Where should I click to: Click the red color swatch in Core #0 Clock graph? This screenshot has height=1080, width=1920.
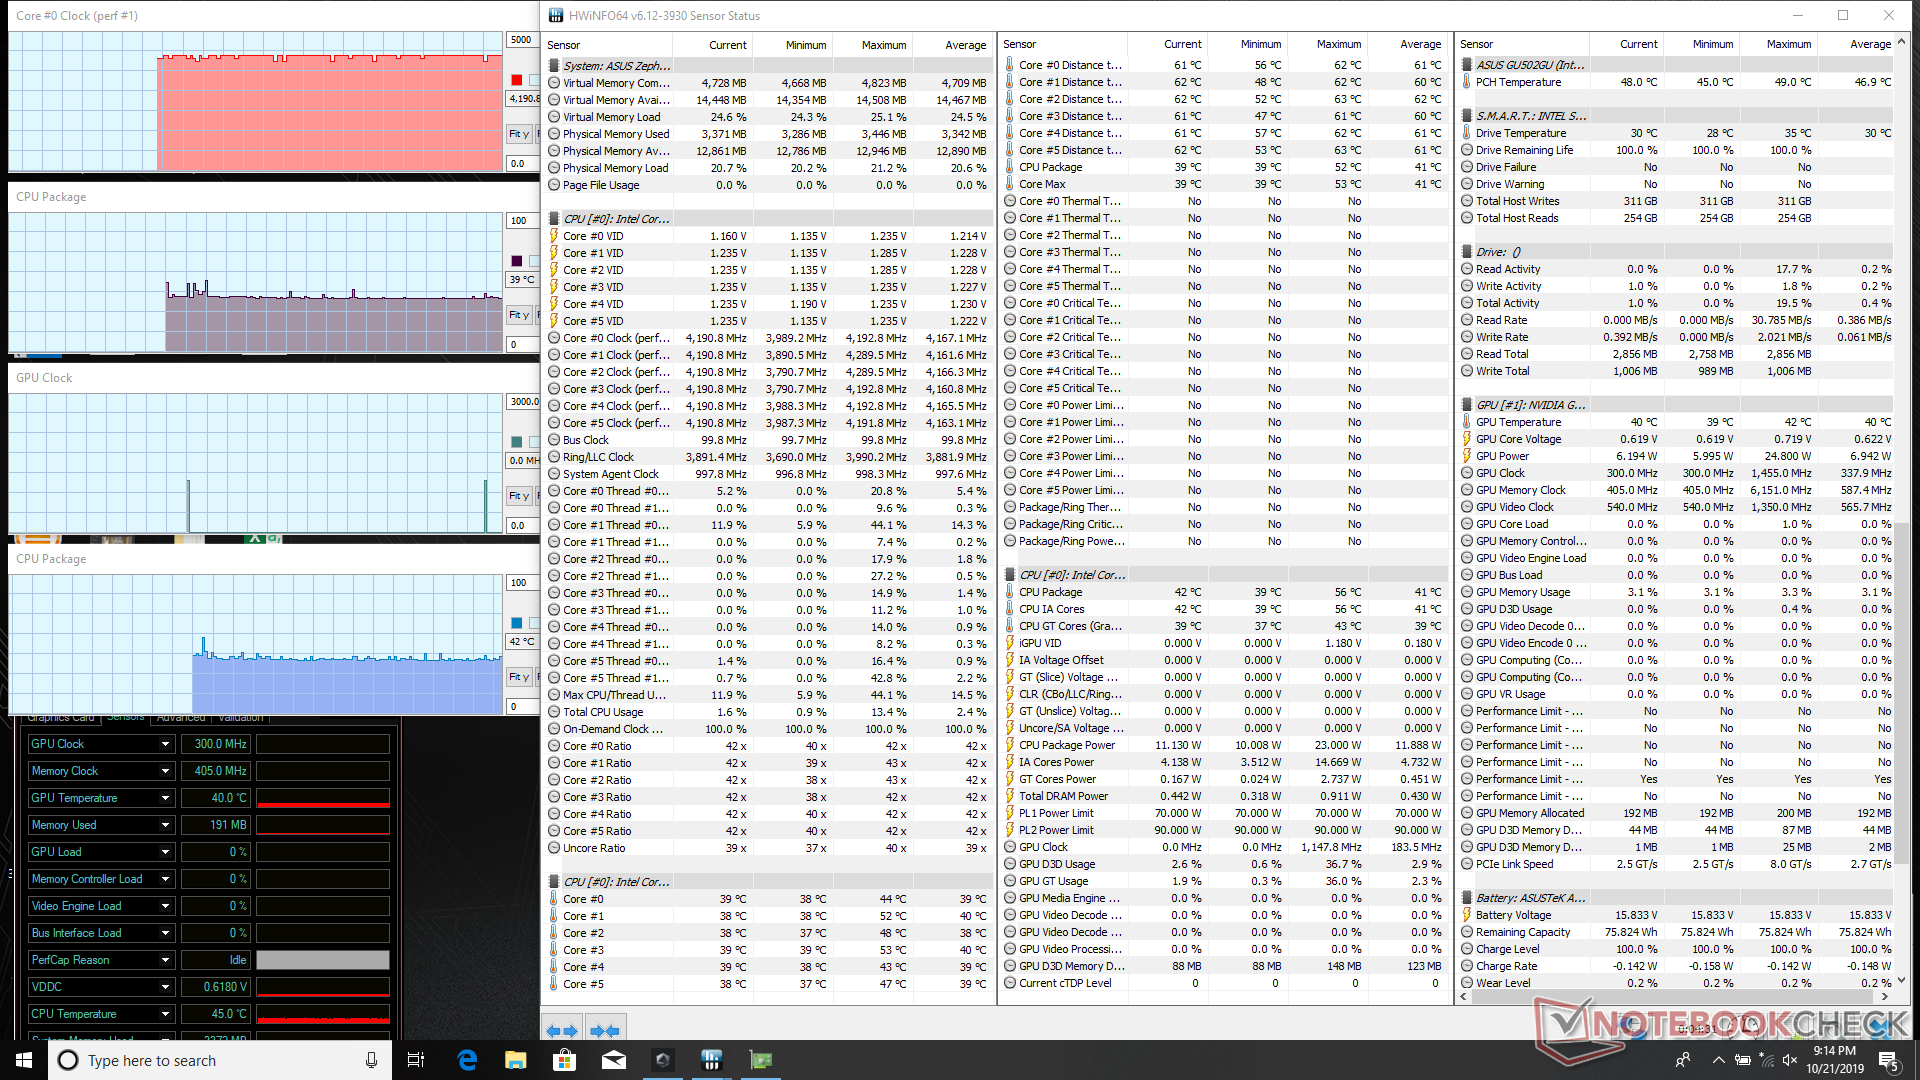[516, 80]
